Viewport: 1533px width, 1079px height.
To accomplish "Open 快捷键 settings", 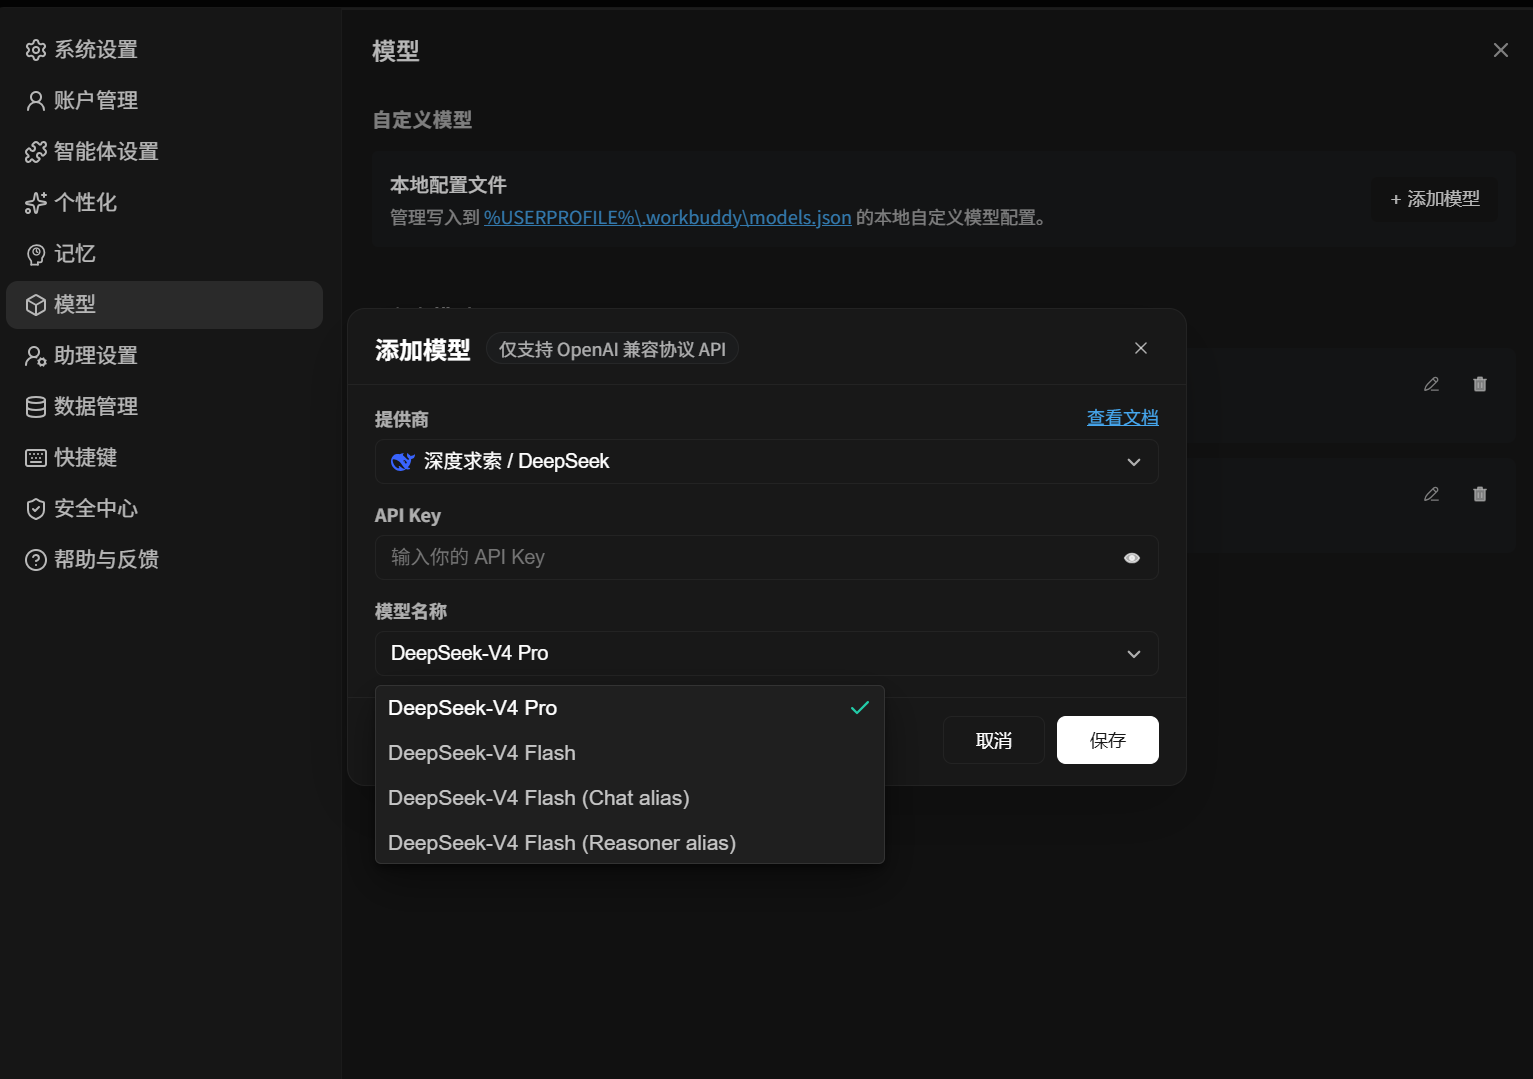I will [164, 458].
